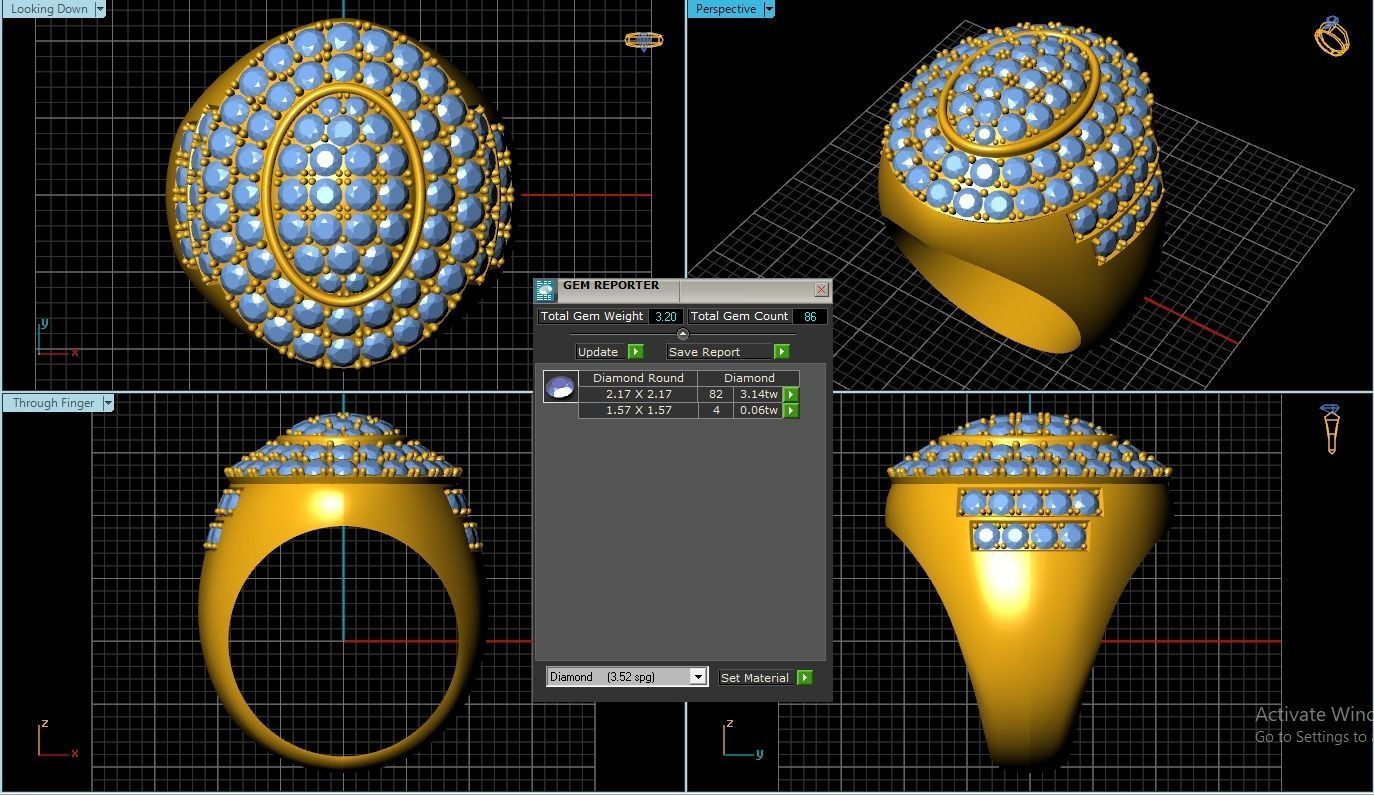Viewport: 1374px width, 795px height.
Task: Select the 2.17 X 2.17 size cell
Action: click(638, 395)
